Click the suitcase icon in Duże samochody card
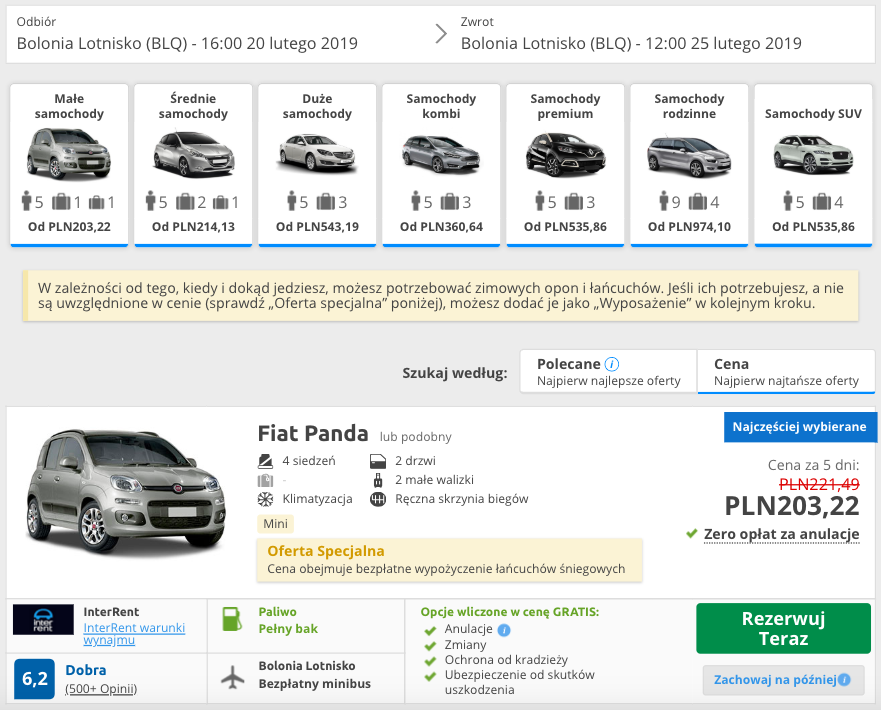The height and width of the screenshot is (710, 881). pos(326,201)
